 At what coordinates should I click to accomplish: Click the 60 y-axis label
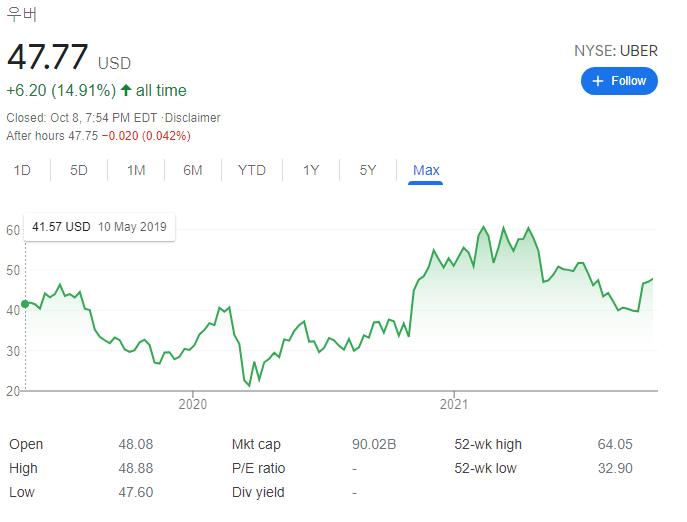point(13,230)
